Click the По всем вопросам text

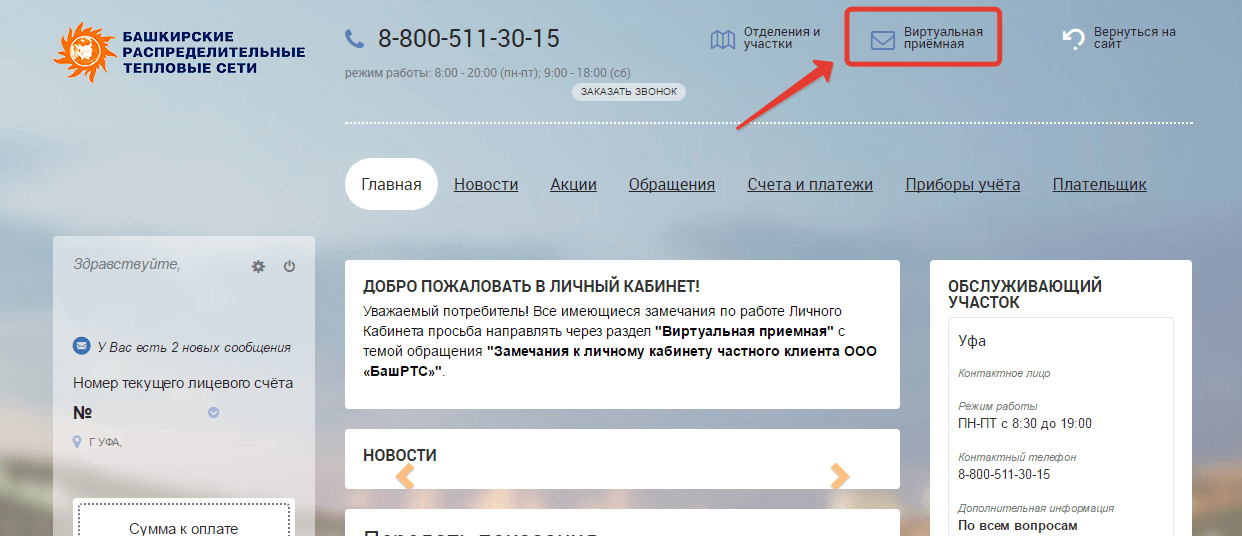[x=1018, y=525]
